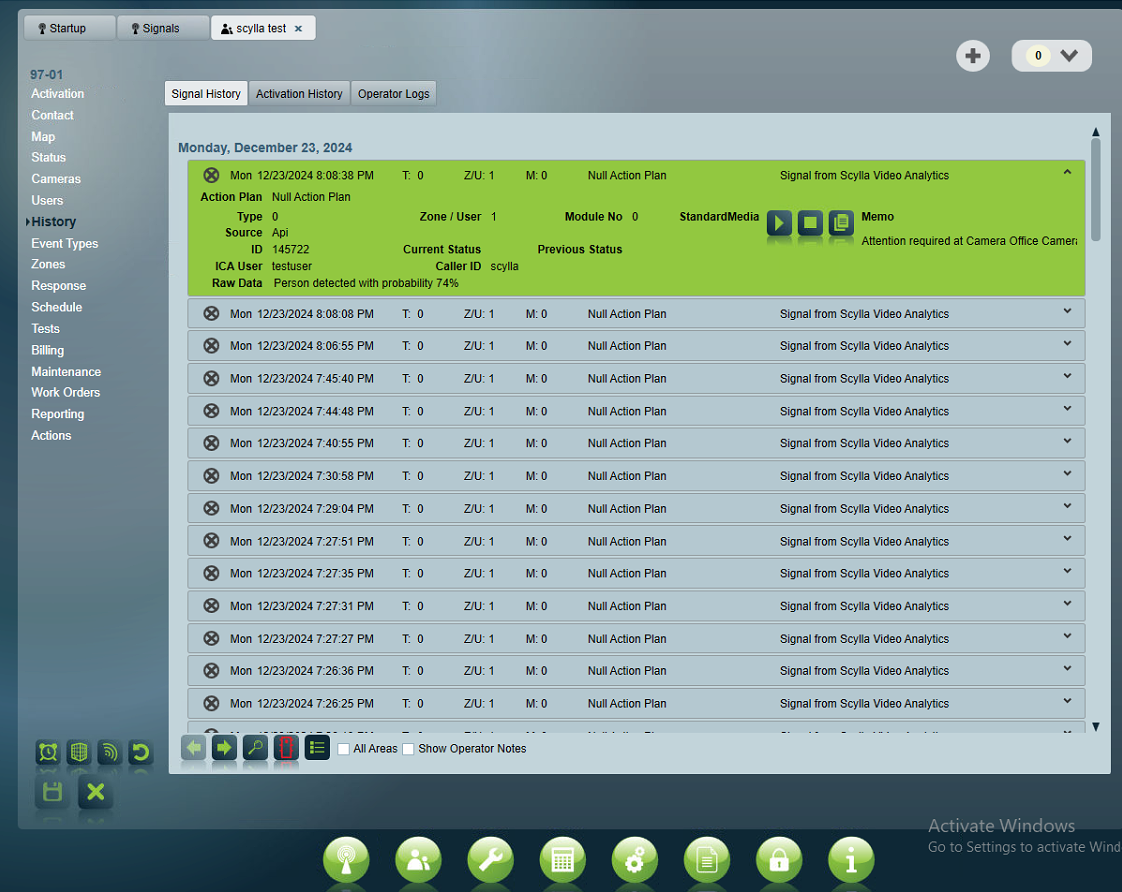The image size is (1122, 892).
Task: Switch to the Activation History tab
Action: 299,94
